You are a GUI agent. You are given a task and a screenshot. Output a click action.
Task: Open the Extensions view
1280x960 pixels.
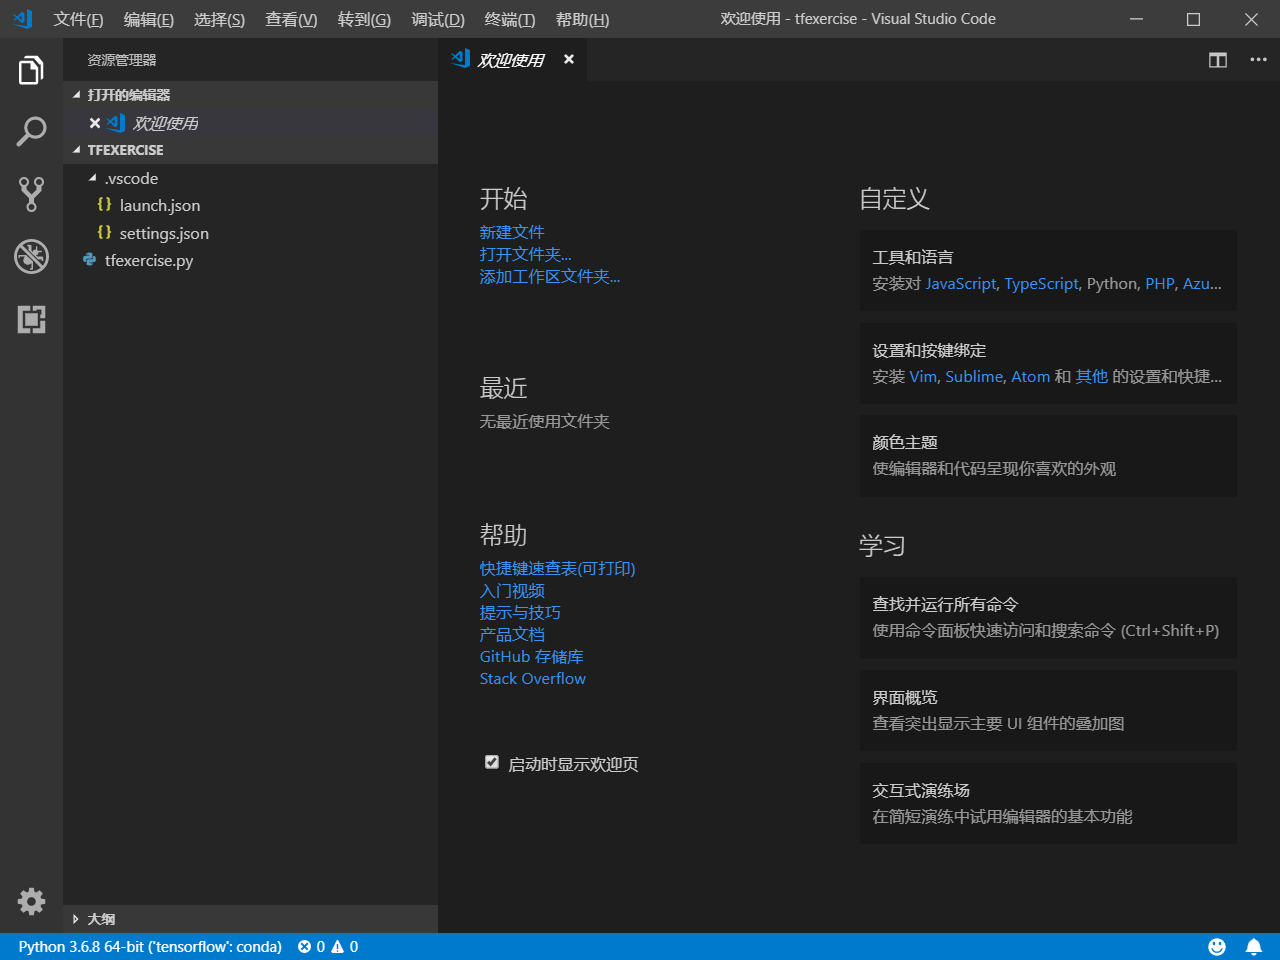(31, 319)
